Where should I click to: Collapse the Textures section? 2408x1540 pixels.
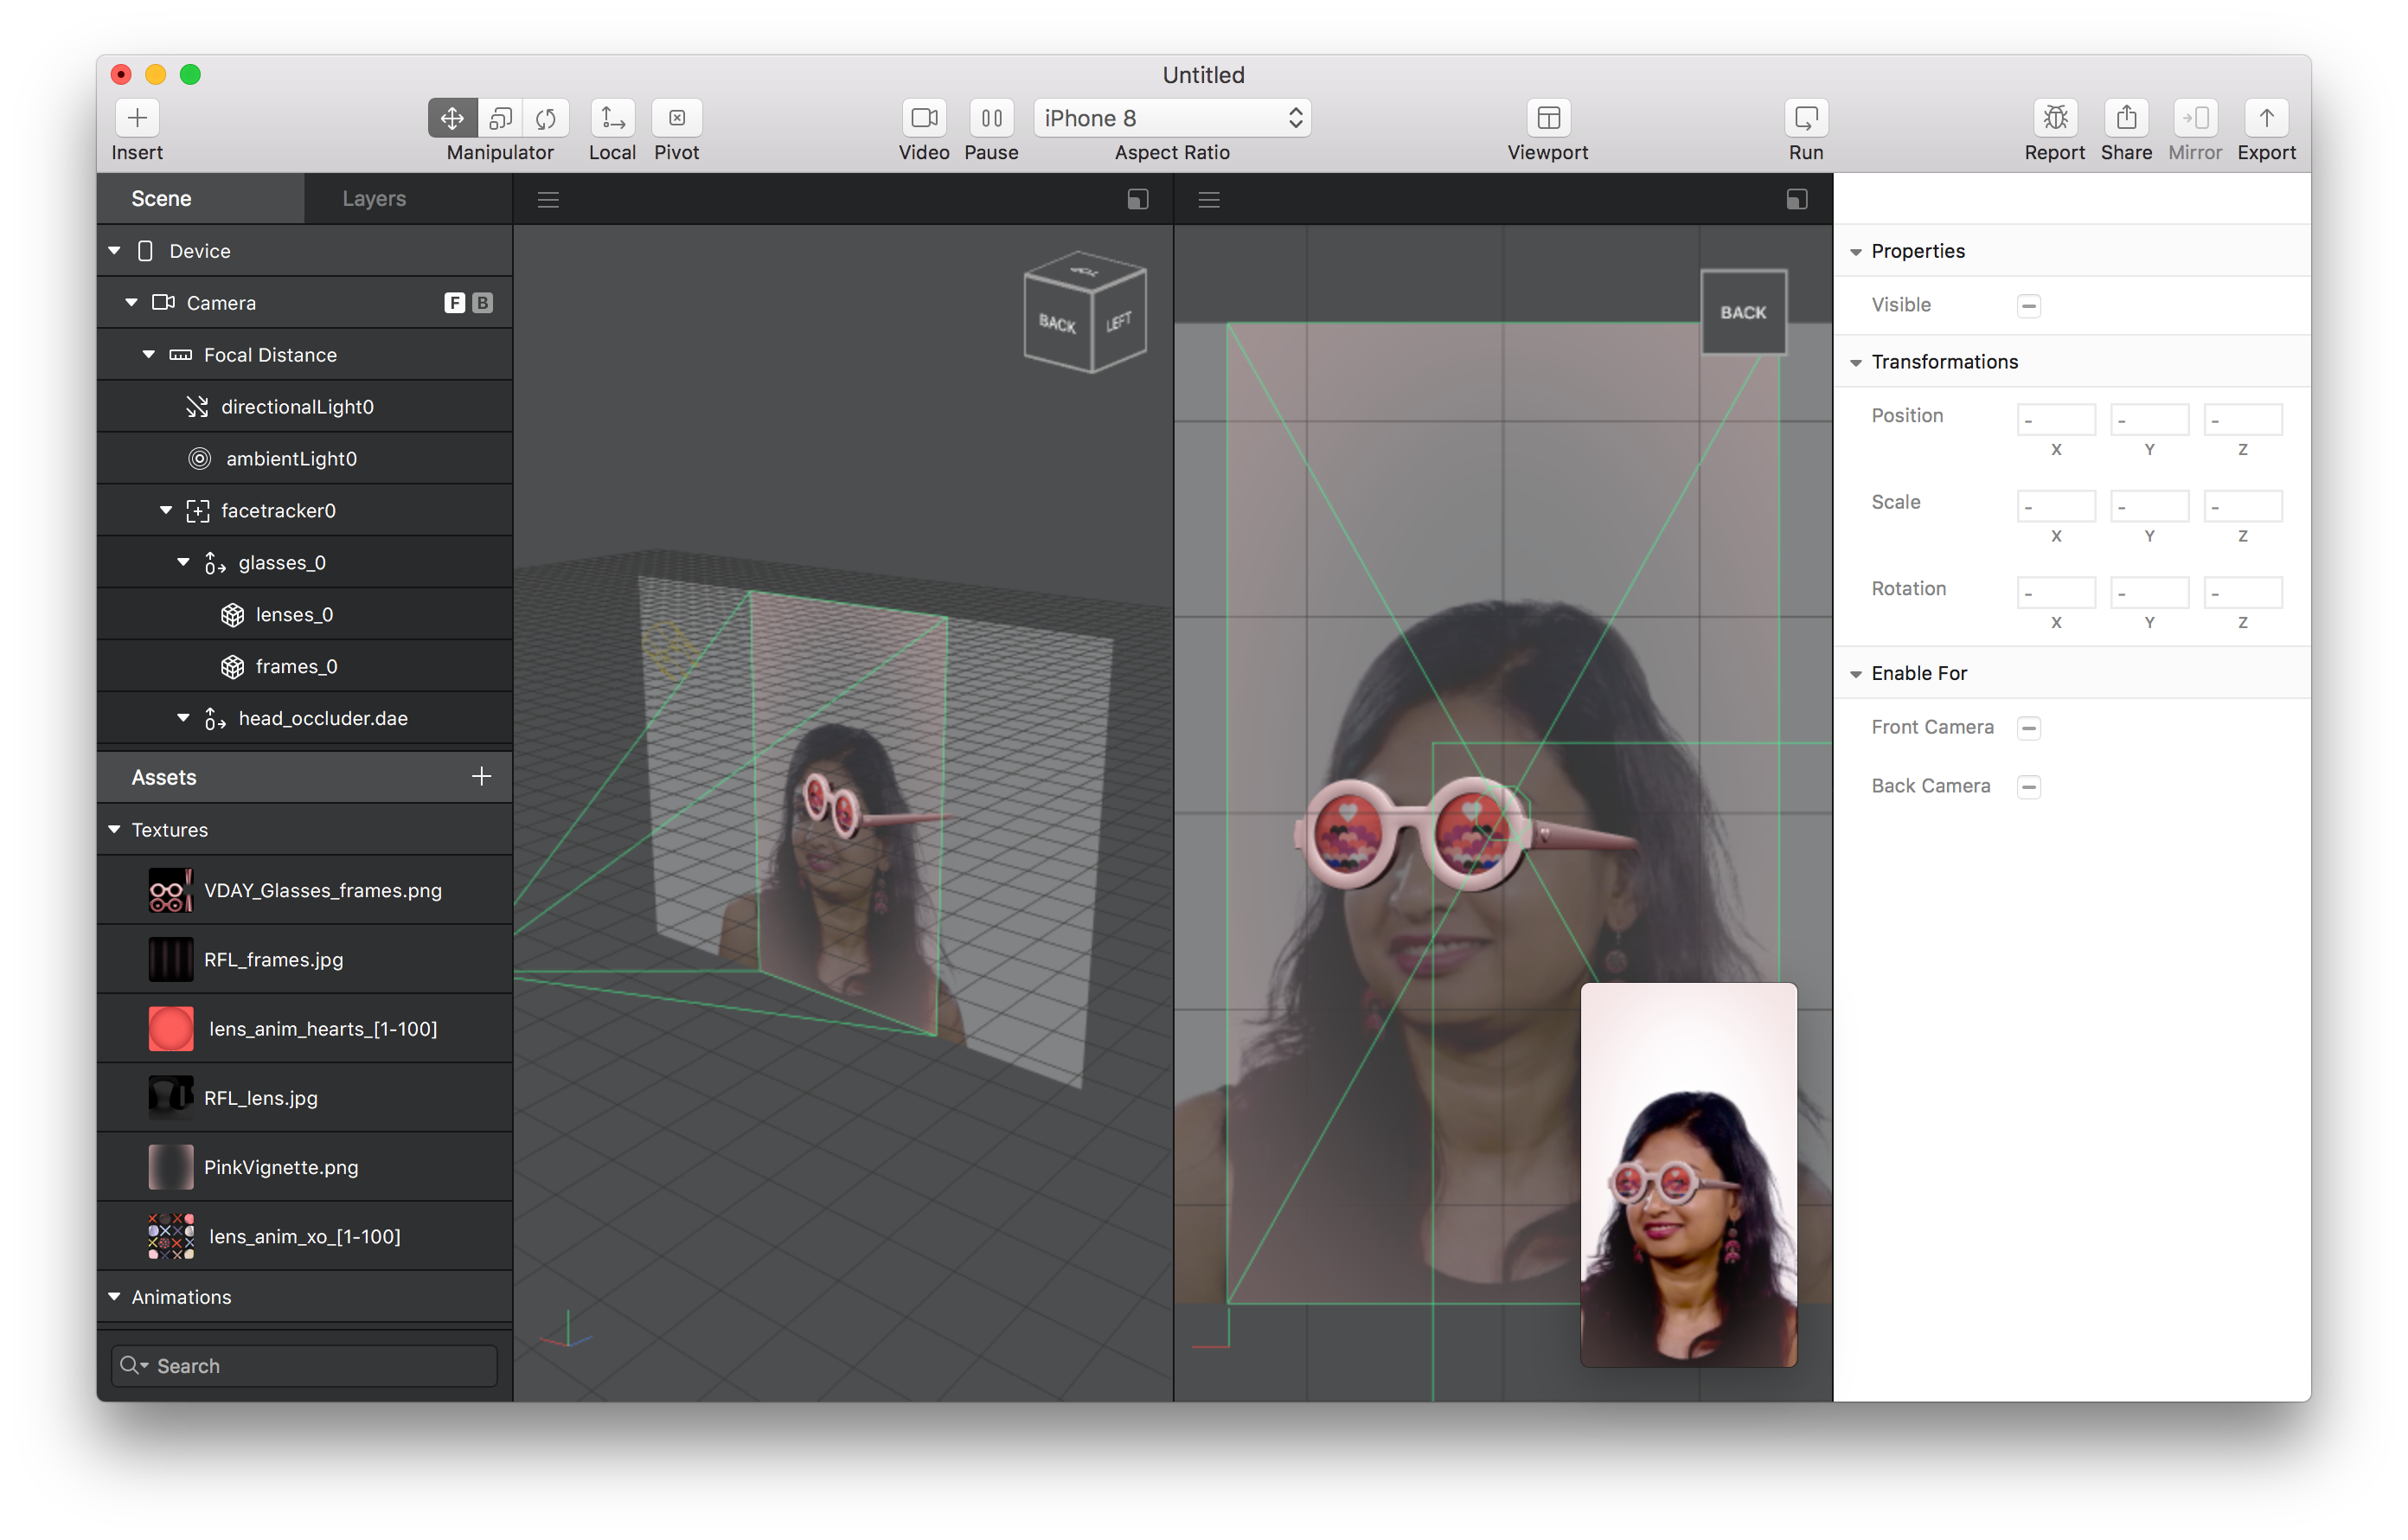point(113,829)
